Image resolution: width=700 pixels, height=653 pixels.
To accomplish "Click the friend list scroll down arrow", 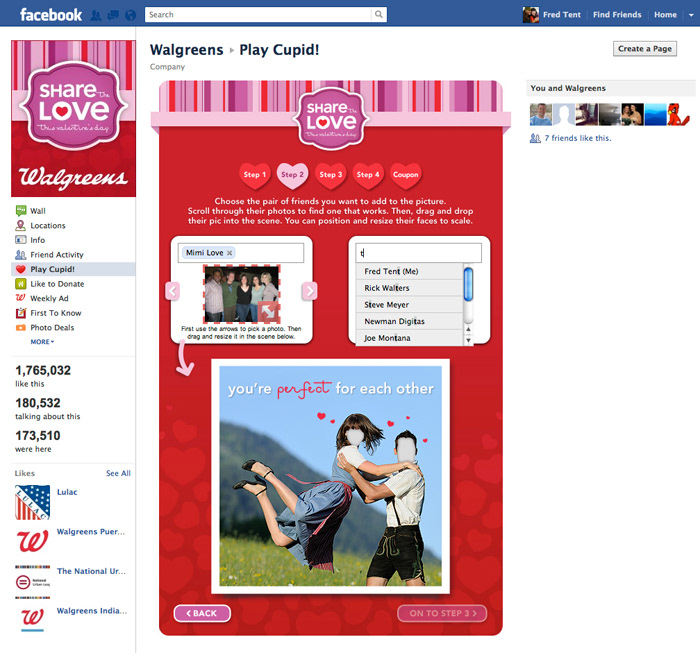I will [x=468, y=340].
